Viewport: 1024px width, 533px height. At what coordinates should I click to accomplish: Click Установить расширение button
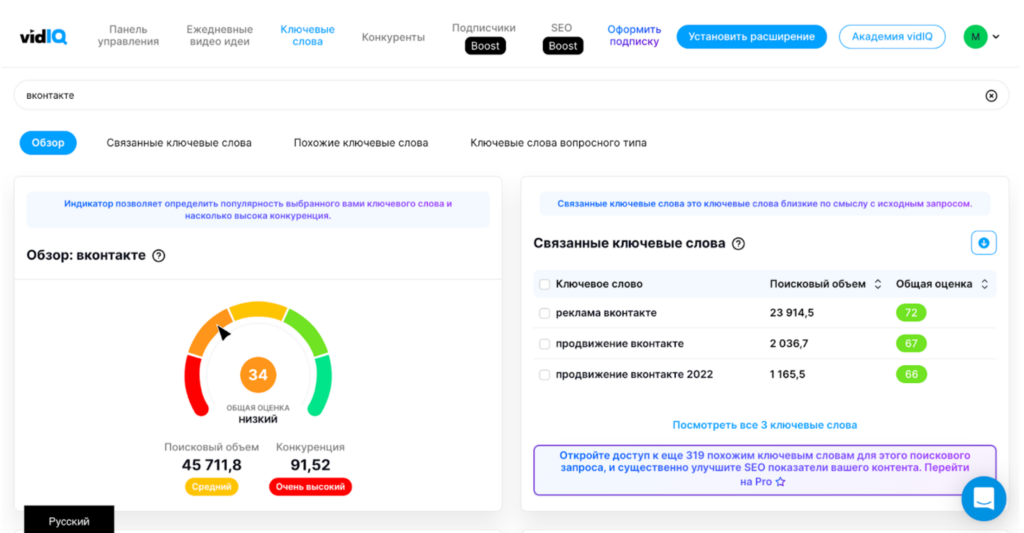751,37
